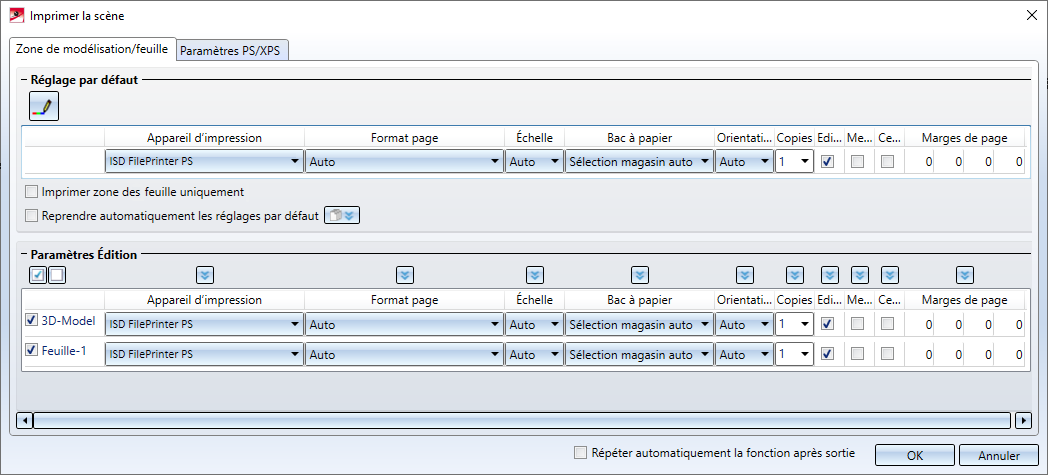The width and height of the screenshot is (1048, 475).
Task: Uncheck the 3D-Model row checkbox
Action: point(32,321)
